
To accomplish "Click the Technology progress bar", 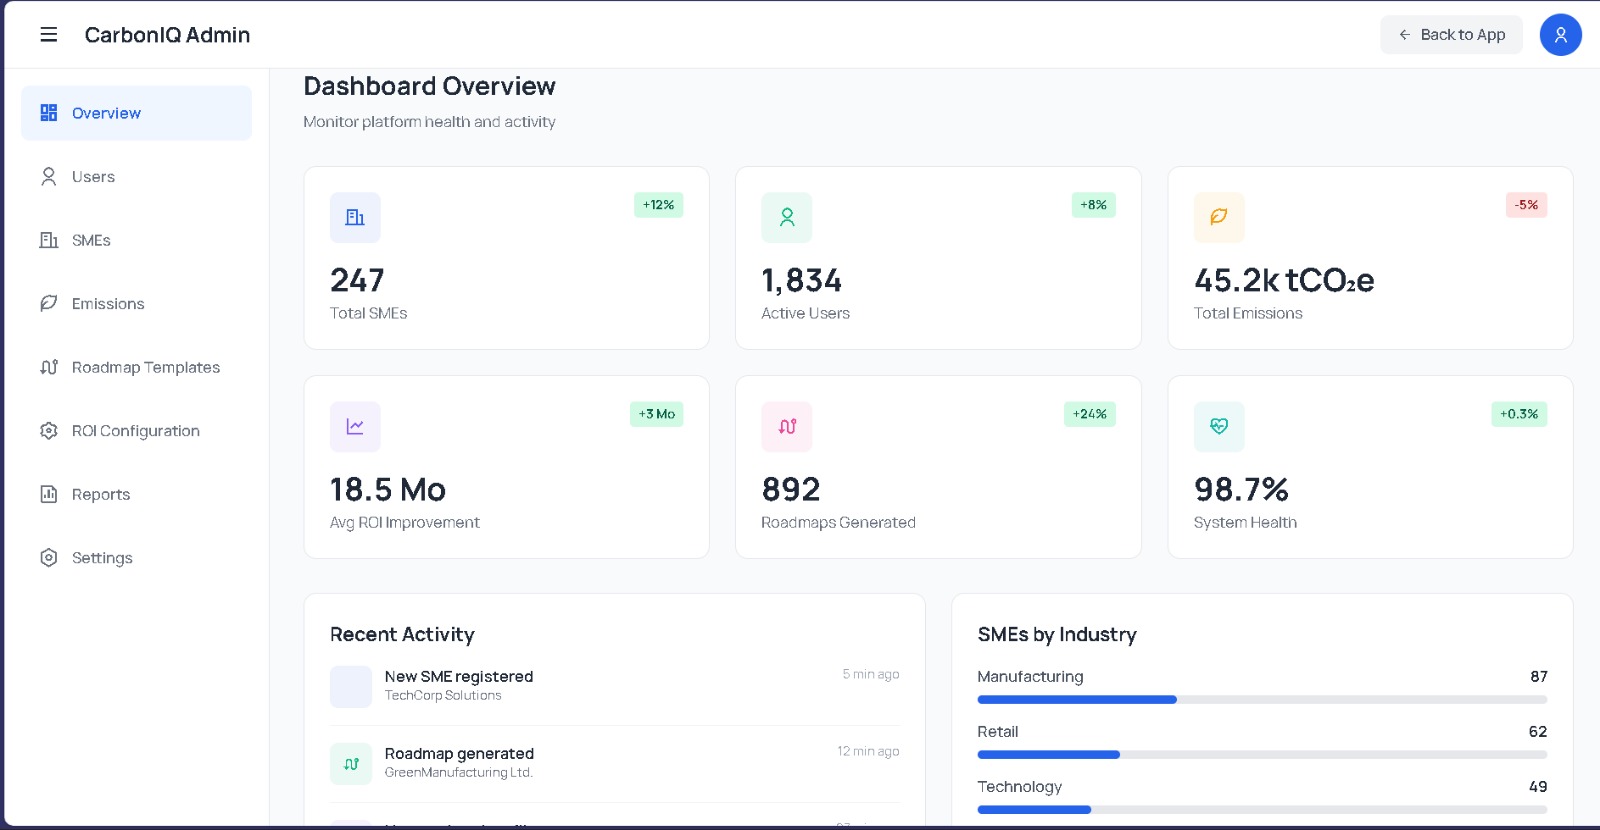I will click(x=1262, y=810).
